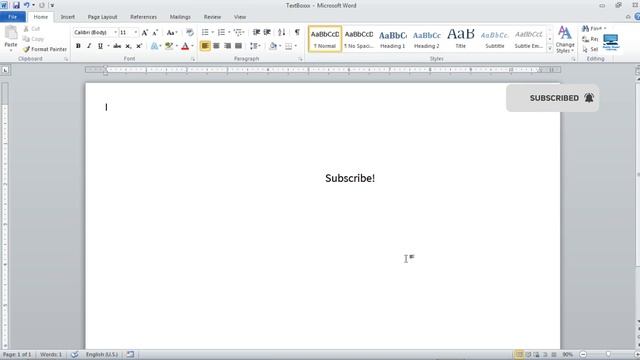This screenshot has height=360, width=640.
Task: Click the Increase Indent icon
Action: click(x=267, y=32)
